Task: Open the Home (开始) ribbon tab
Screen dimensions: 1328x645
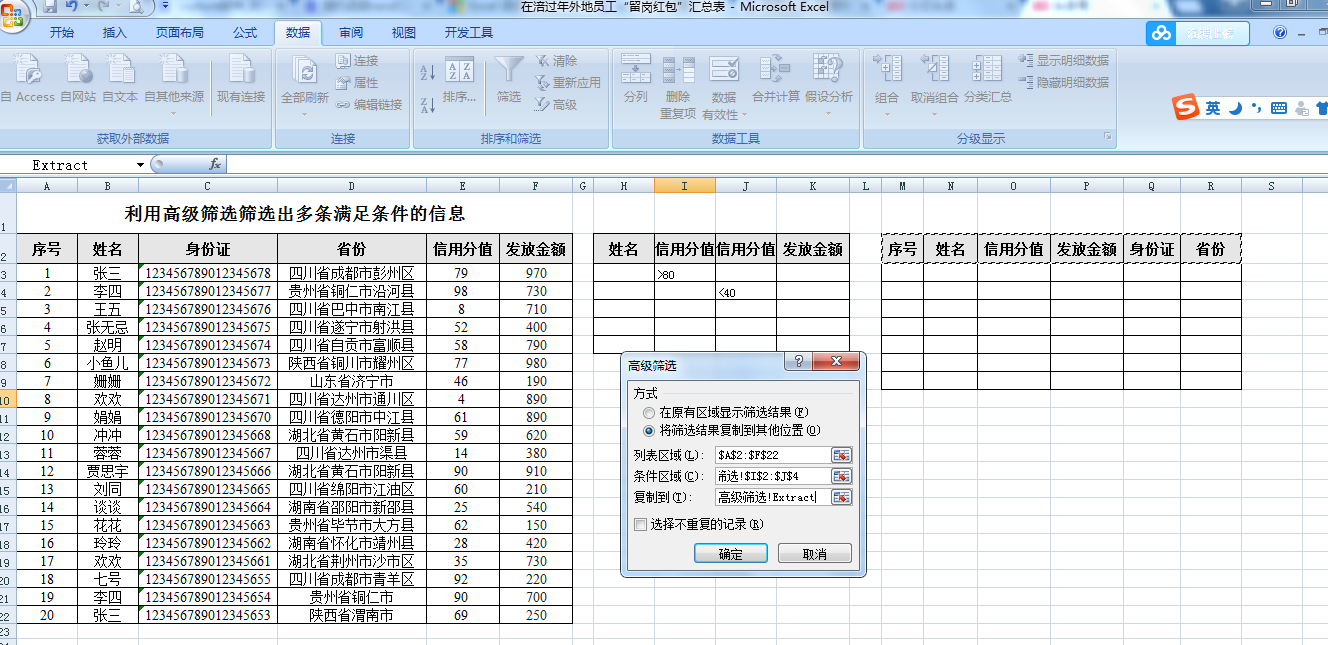Action: [62, 32]
